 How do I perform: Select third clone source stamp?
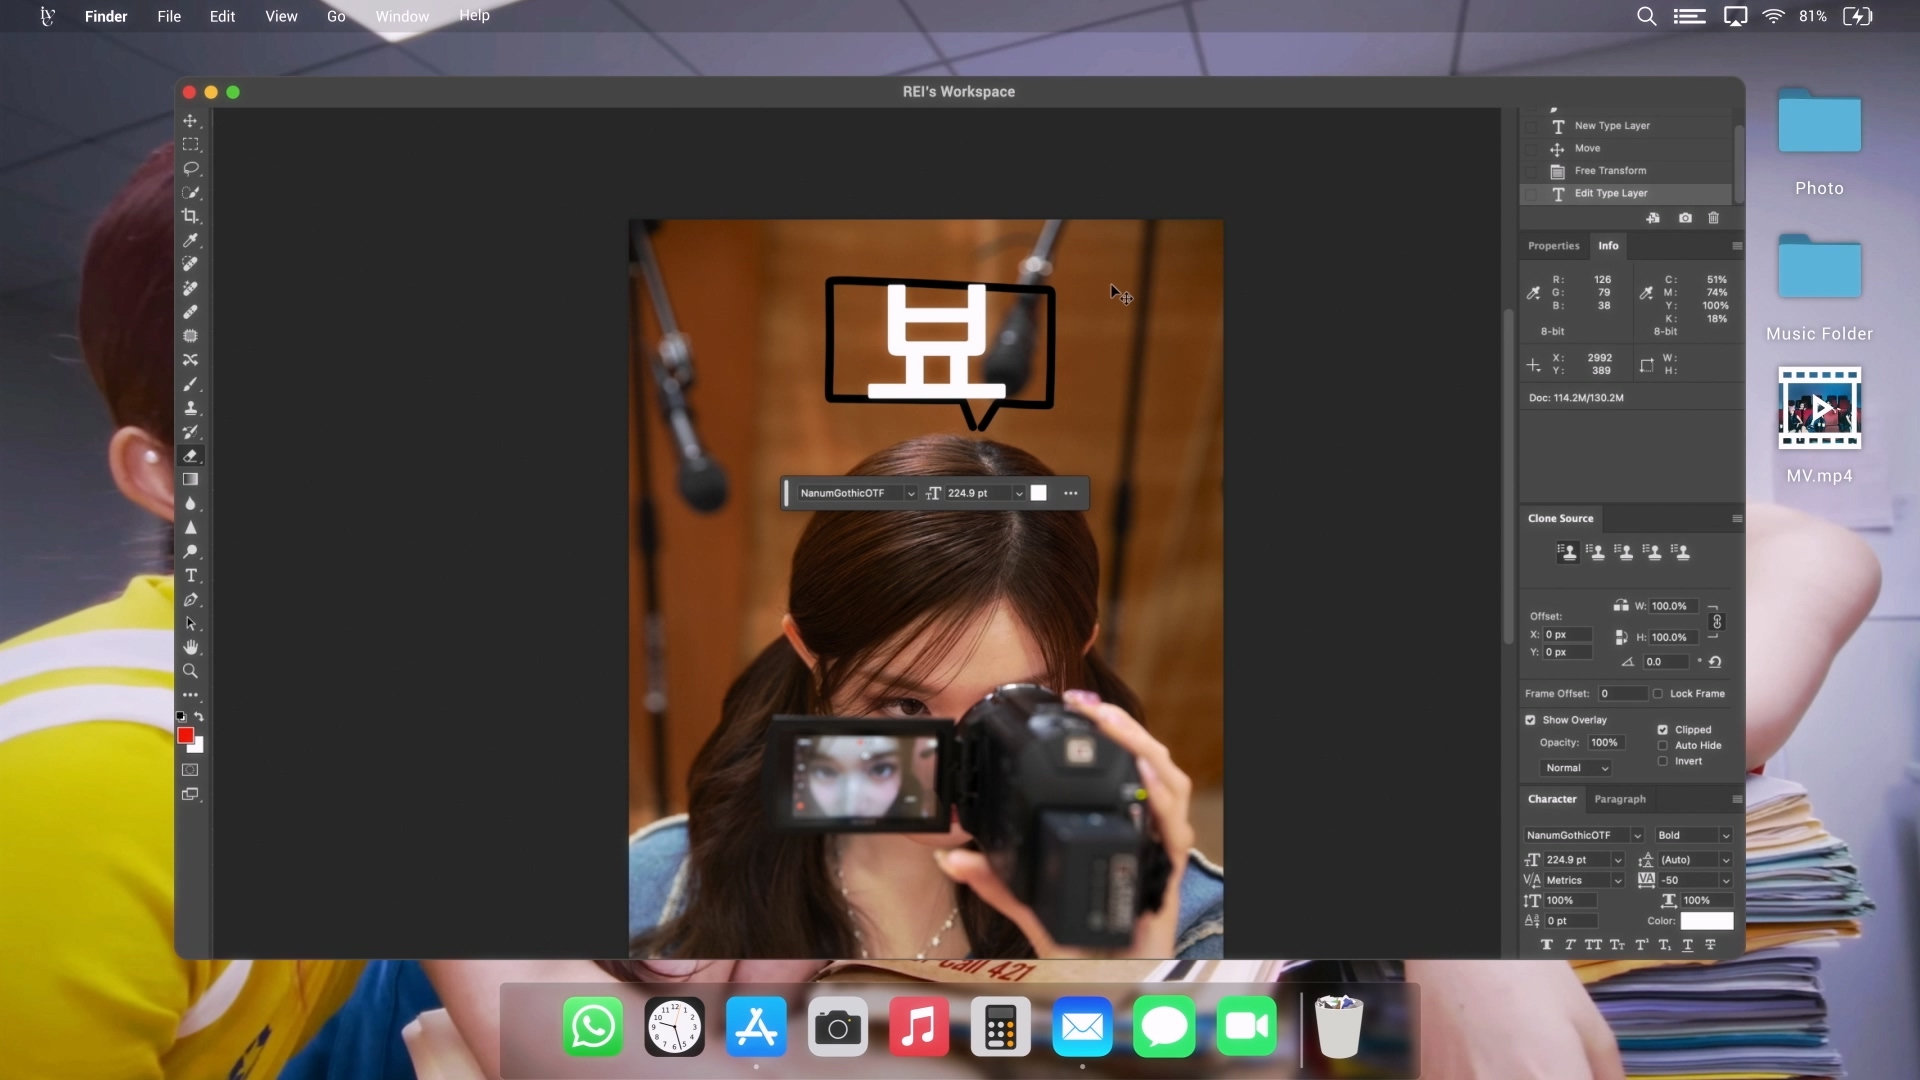coord(1624,553)
